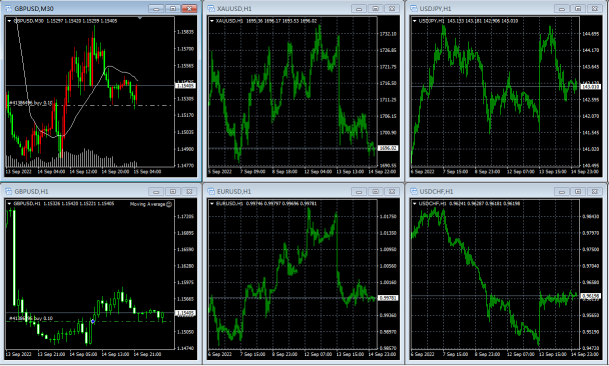Click the Moving Average expert smiley icon

[x=169, y=204]
